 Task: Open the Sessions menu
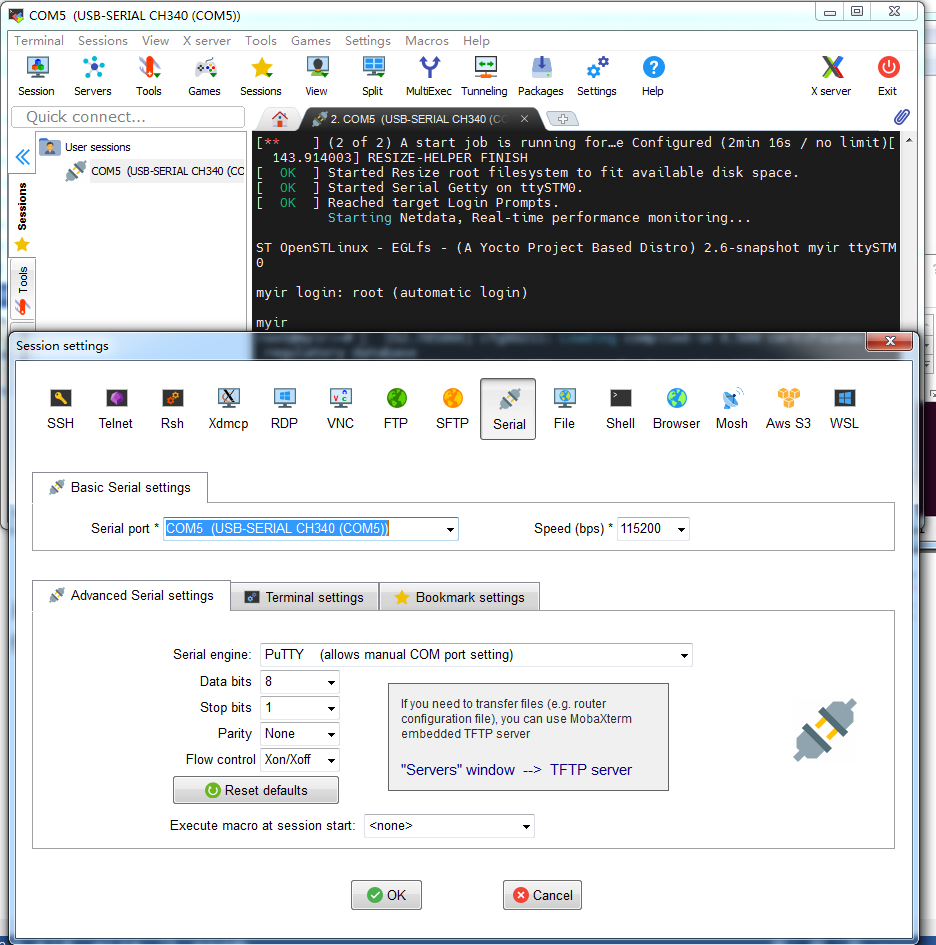click(102, 40)
